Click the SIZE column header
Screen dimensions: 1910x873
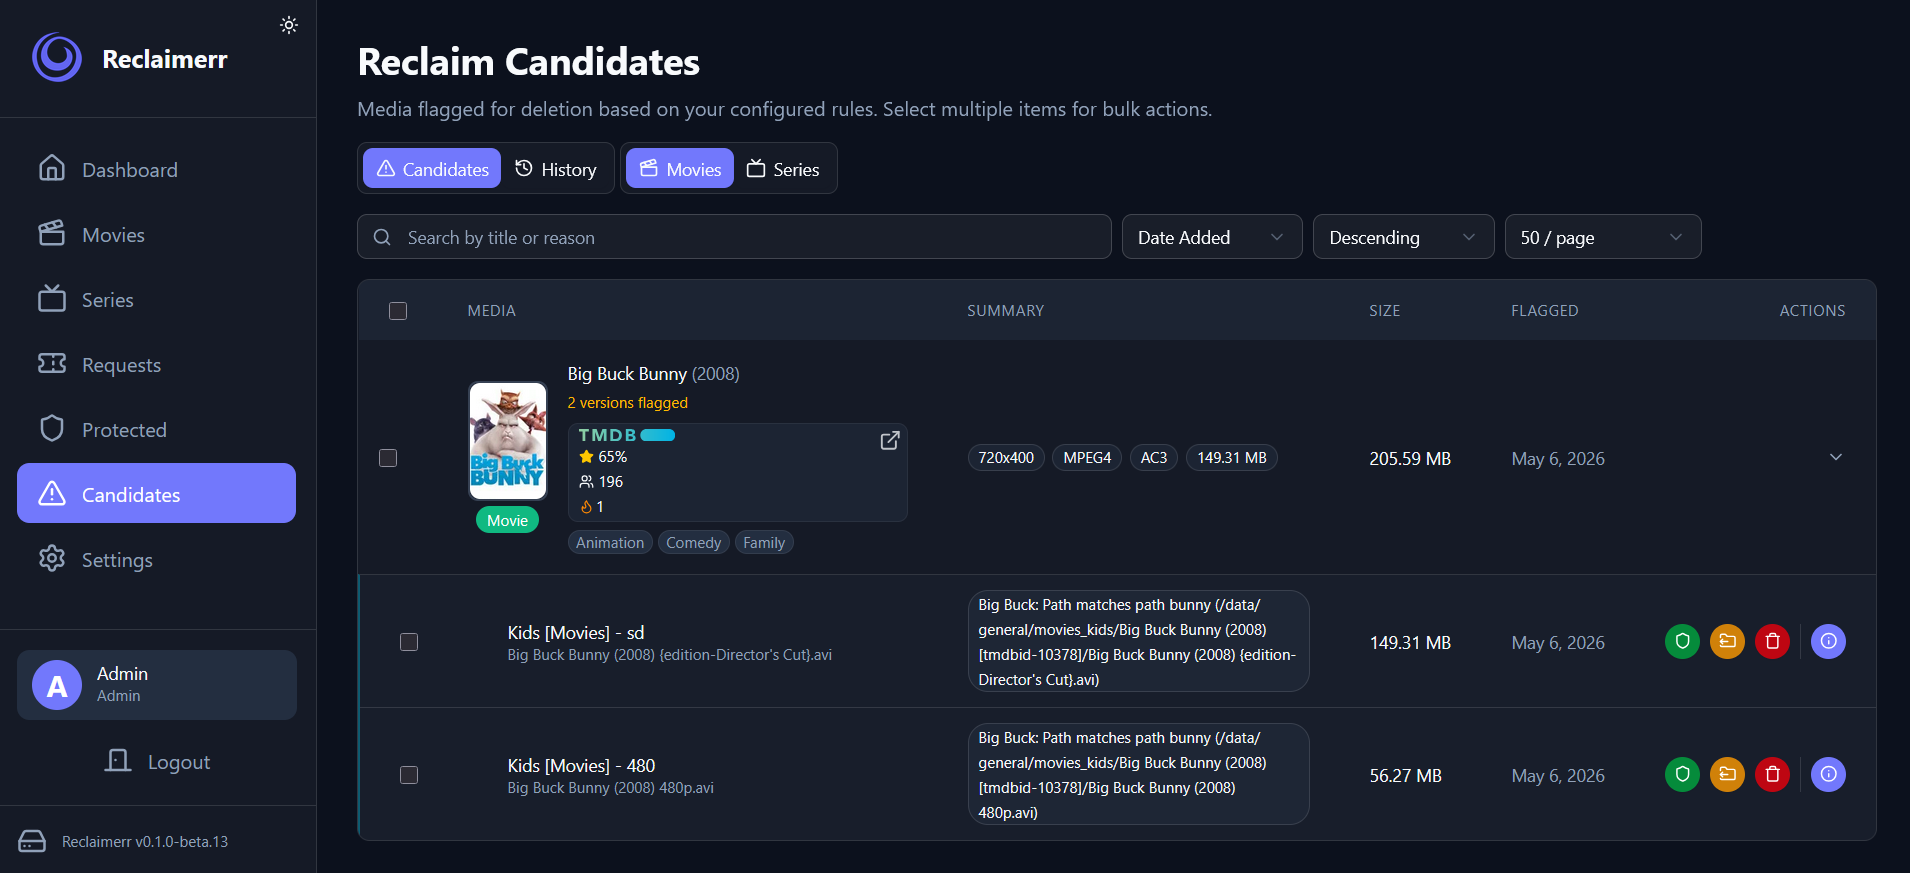tap(1385, 310)
